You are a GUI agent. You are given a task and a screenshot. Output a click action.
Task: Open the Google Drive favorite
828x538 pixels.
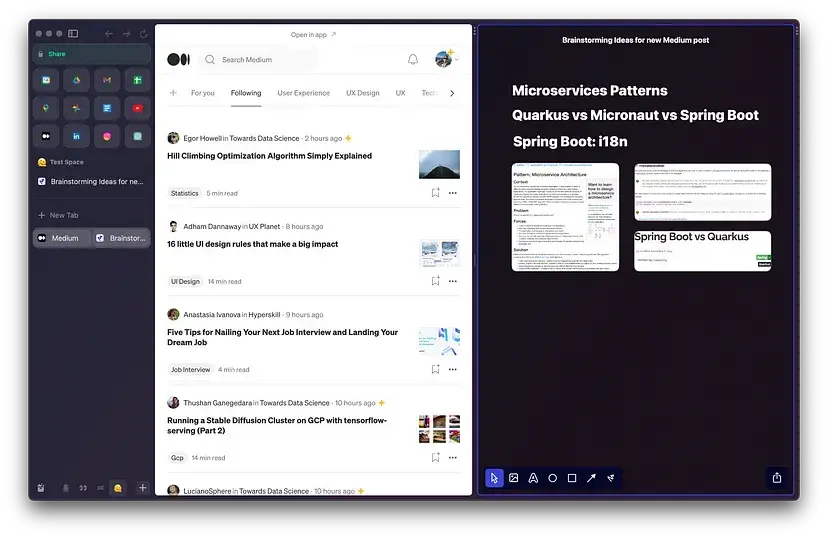point(77,80)
